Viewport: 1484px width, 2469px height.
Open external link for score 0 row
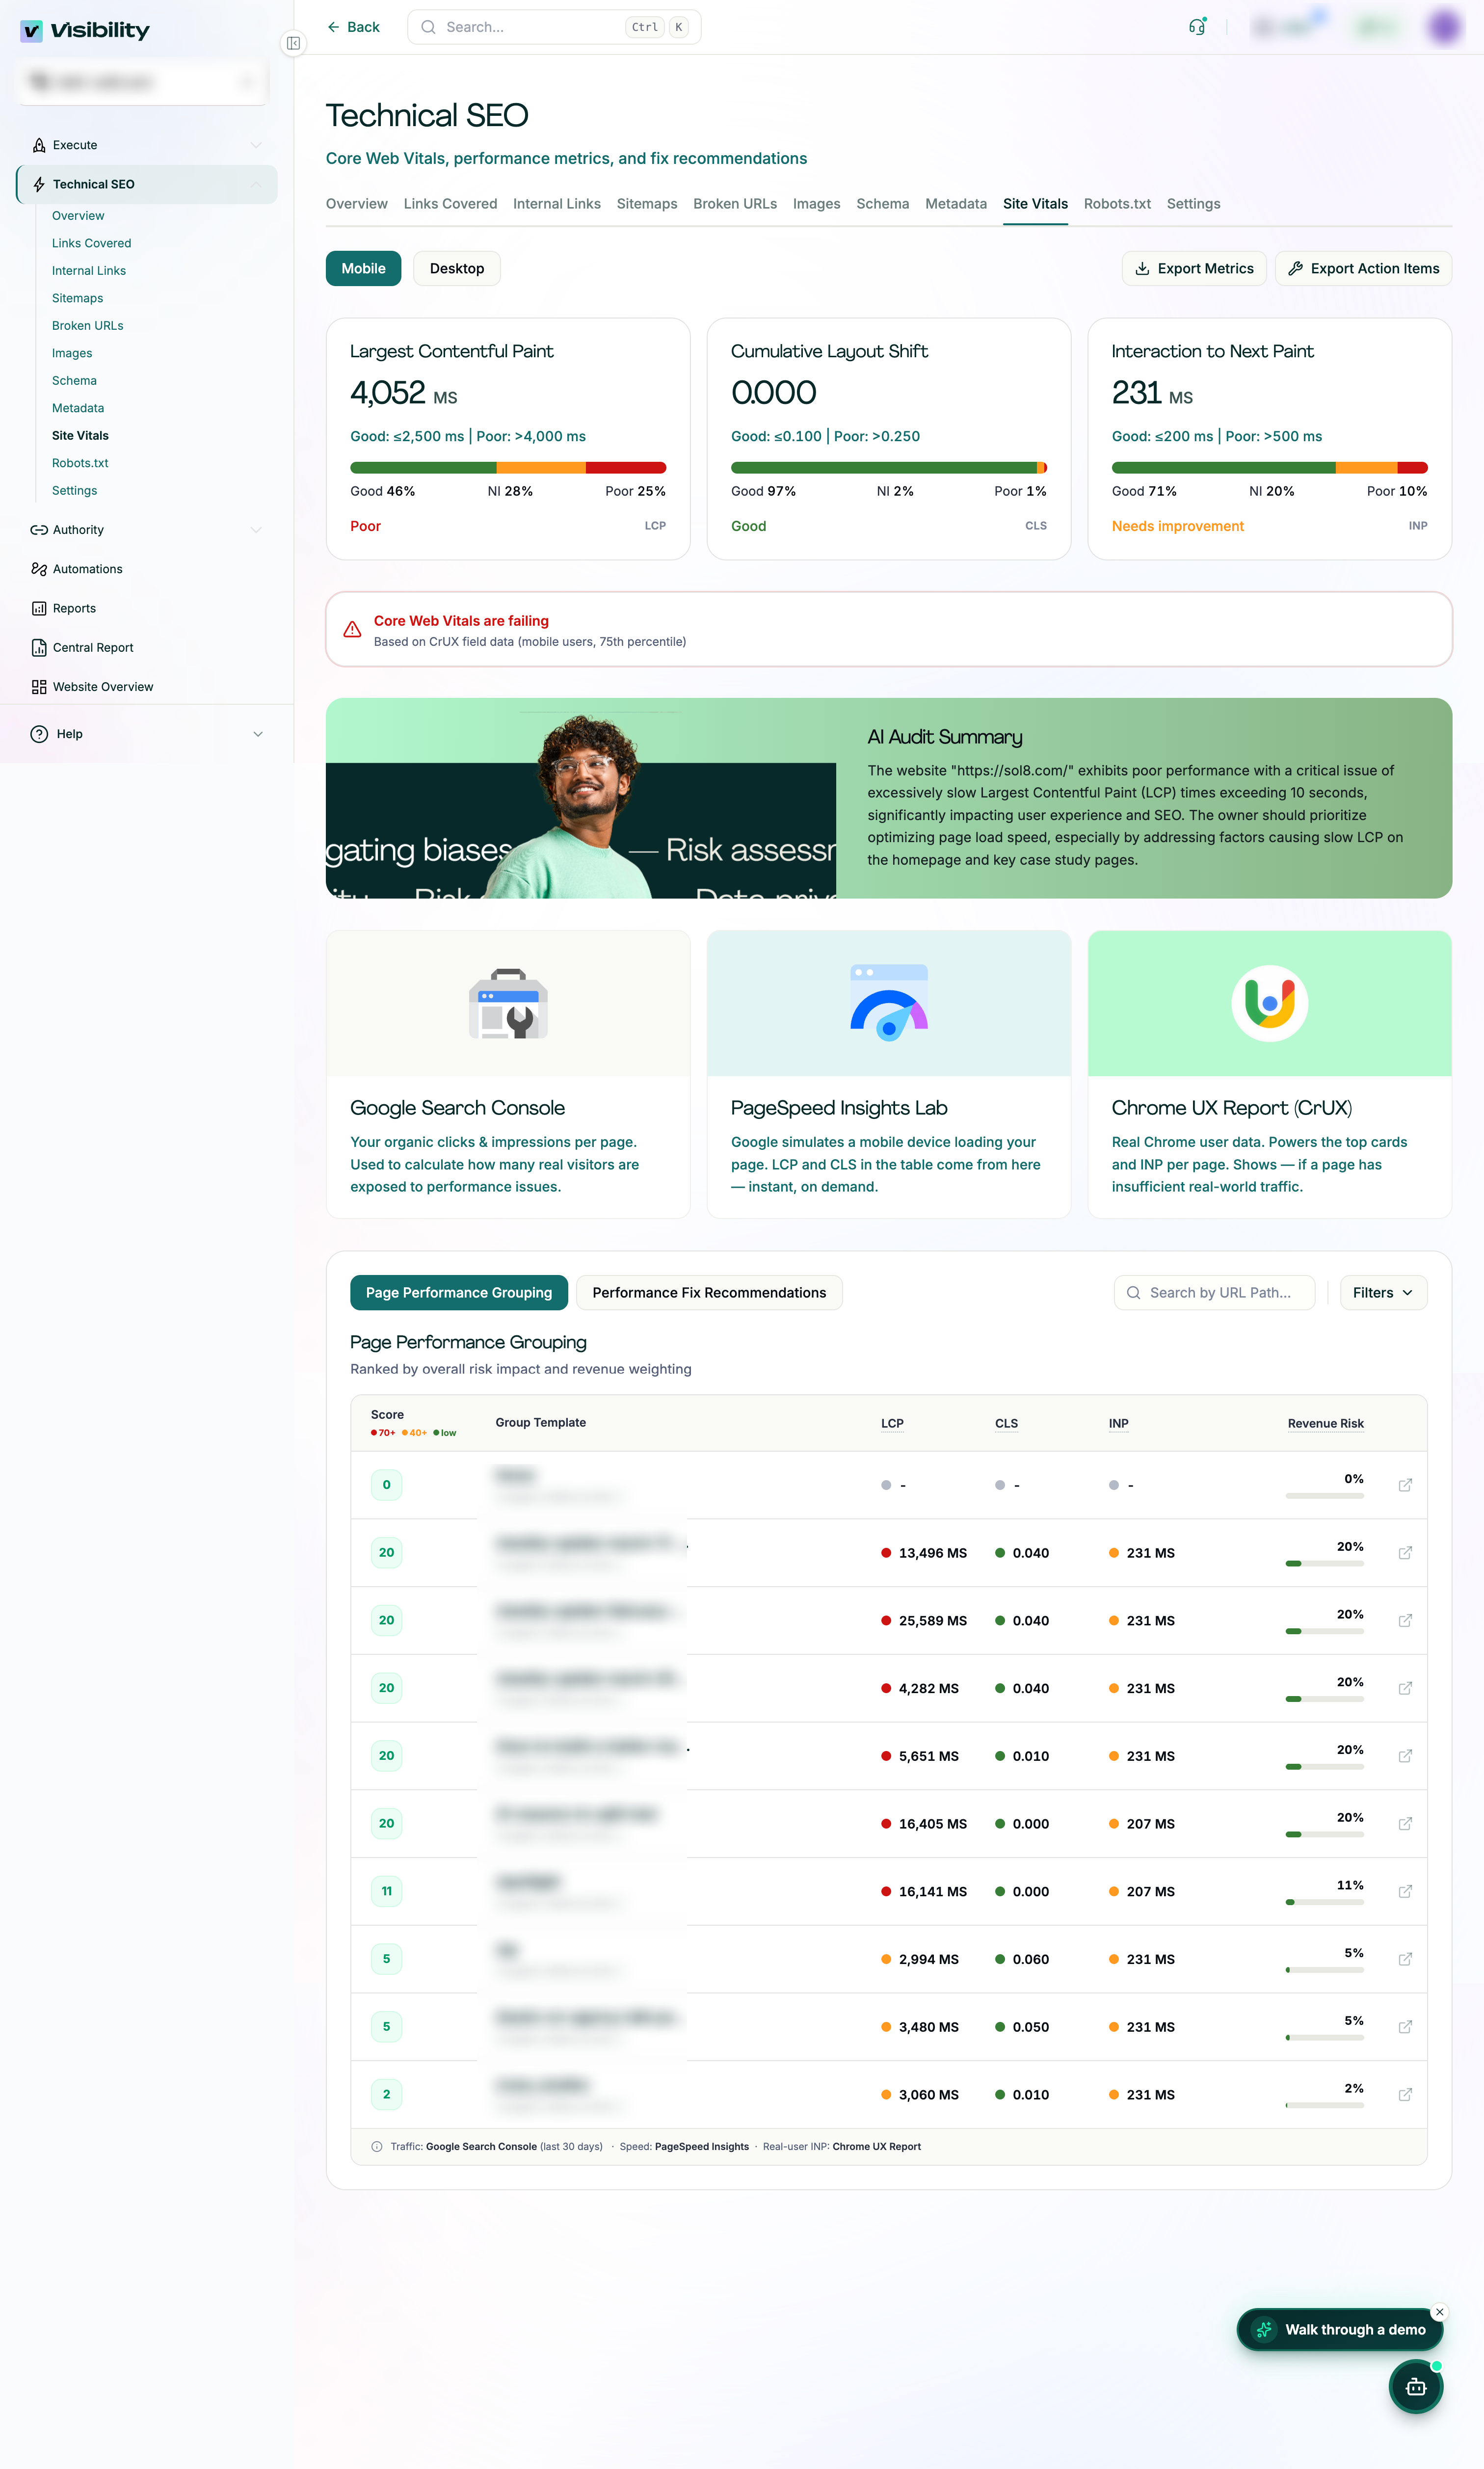pyautogui.click(x=1405, y=1485)
